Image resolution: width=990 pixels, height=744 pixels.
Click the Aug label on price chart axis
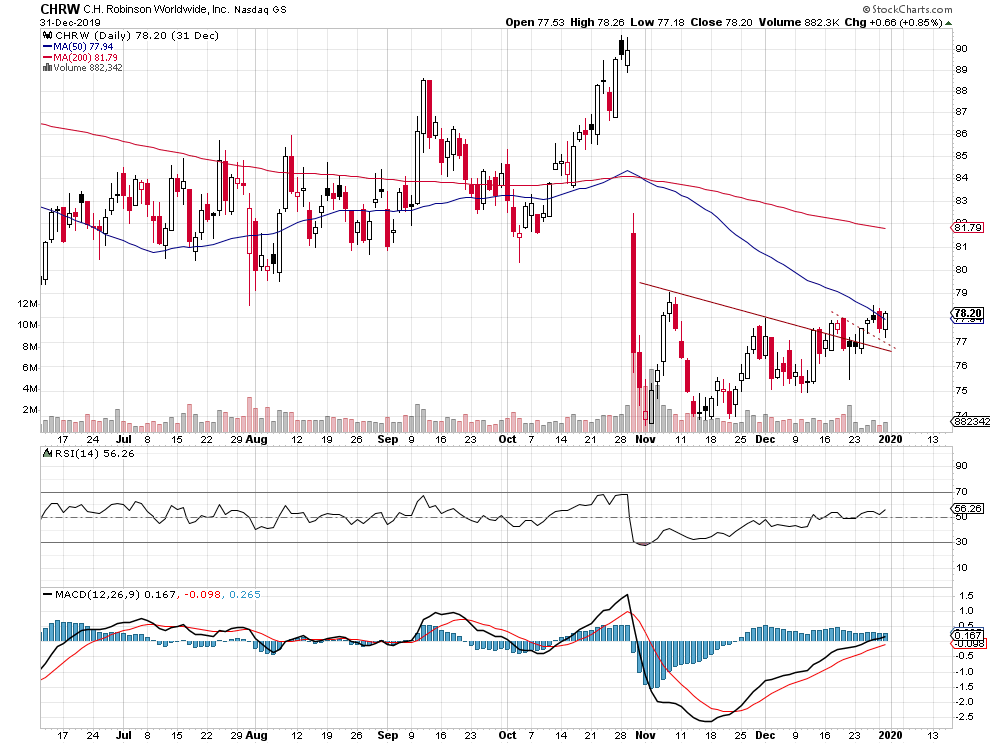[x=256, y=439]
